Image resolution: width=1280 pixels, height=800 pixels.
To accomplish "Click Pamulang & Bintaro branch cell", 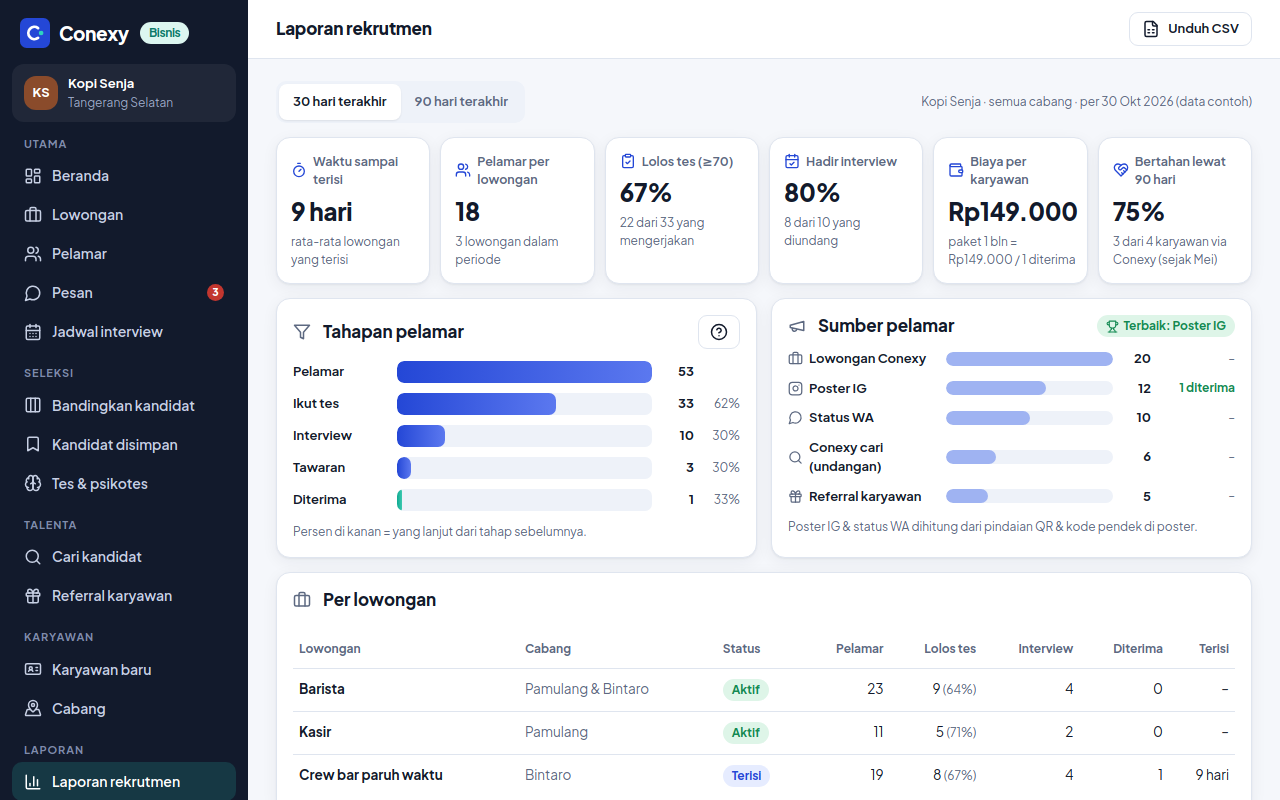I will click(587, 689).
